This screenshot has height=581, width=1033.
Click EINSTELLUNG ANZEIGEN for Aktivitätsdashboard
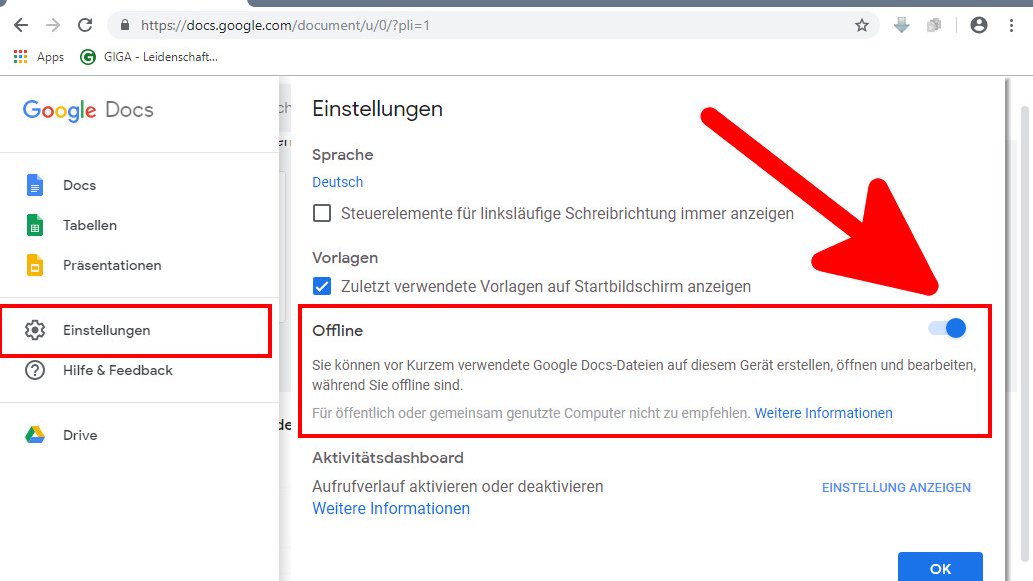896,488
